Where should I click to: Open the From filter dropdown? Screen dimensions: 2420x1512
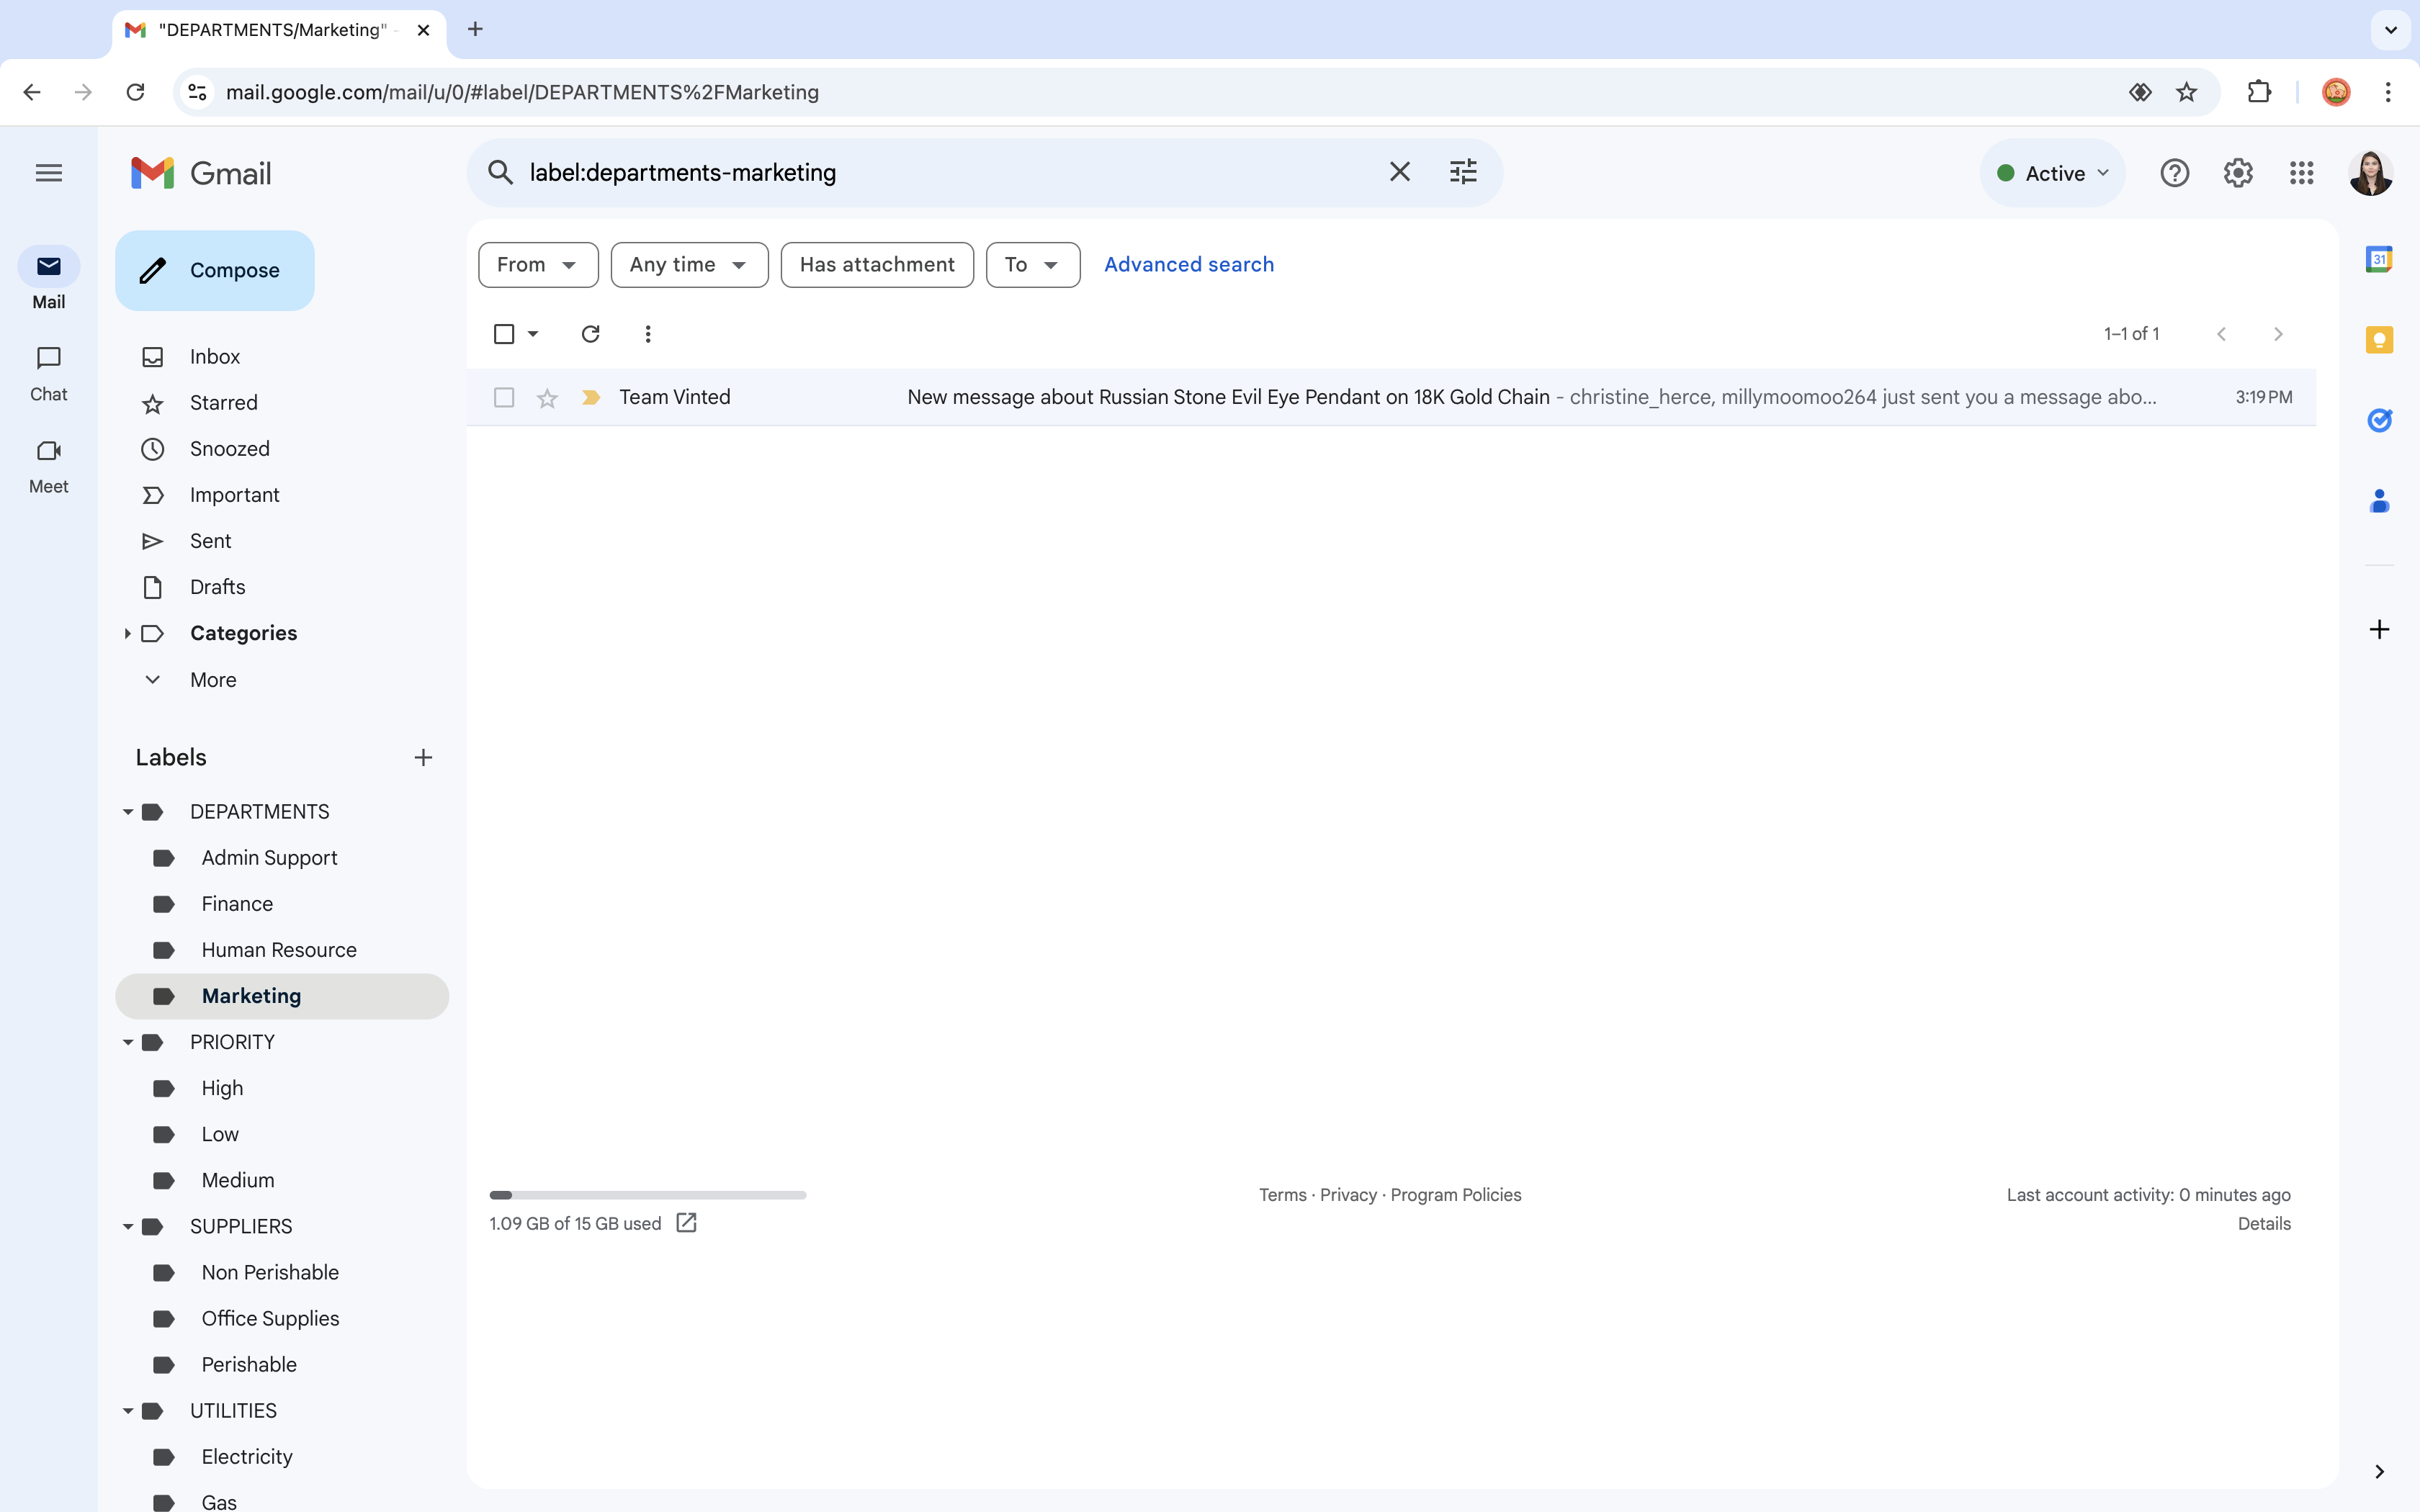point(538,265)
